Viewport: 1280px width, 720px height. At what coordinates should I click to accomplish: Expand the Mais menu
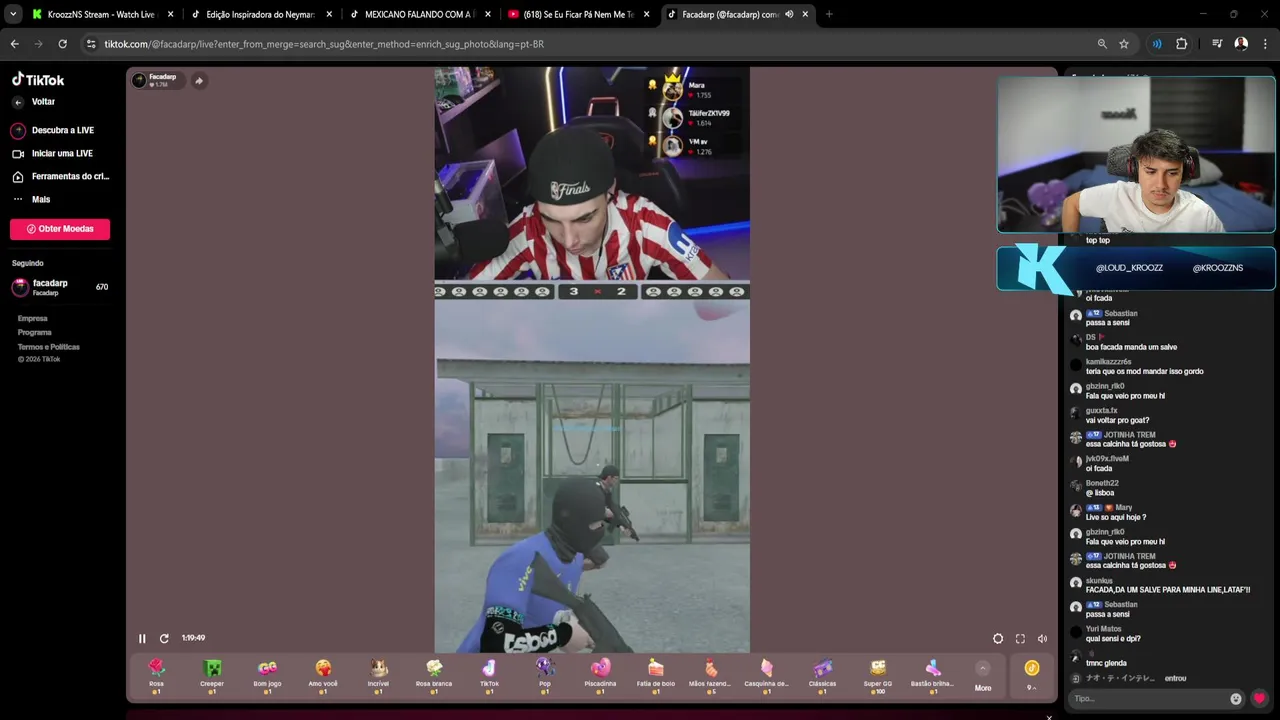(32, 199)
